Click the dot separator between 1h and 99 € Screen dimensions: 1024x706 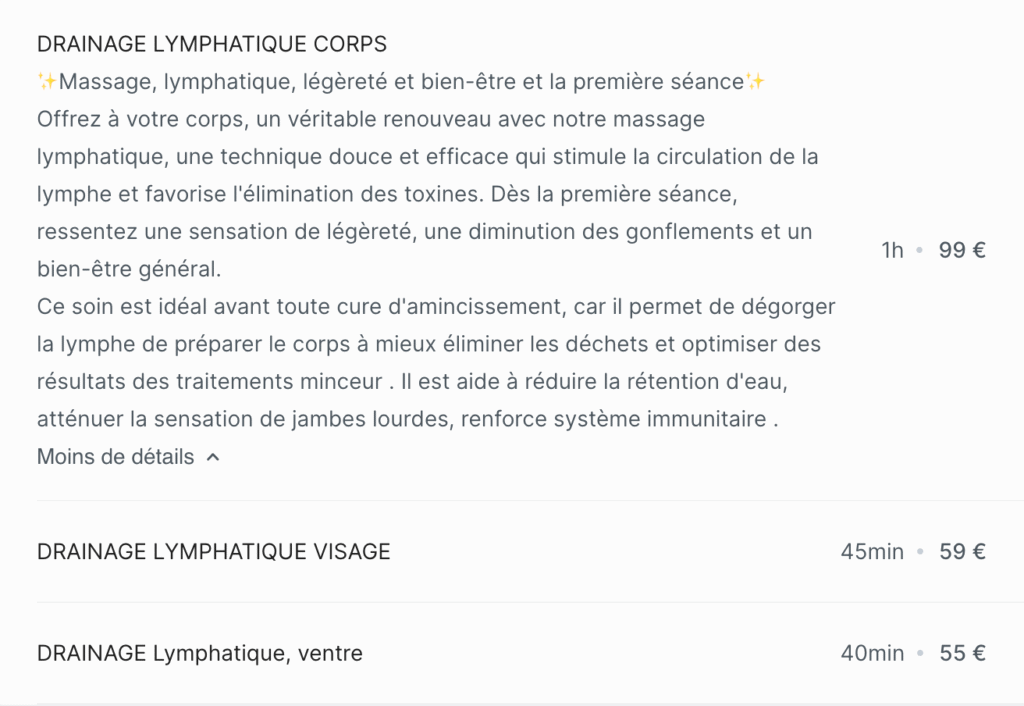[x=920, y=250]
